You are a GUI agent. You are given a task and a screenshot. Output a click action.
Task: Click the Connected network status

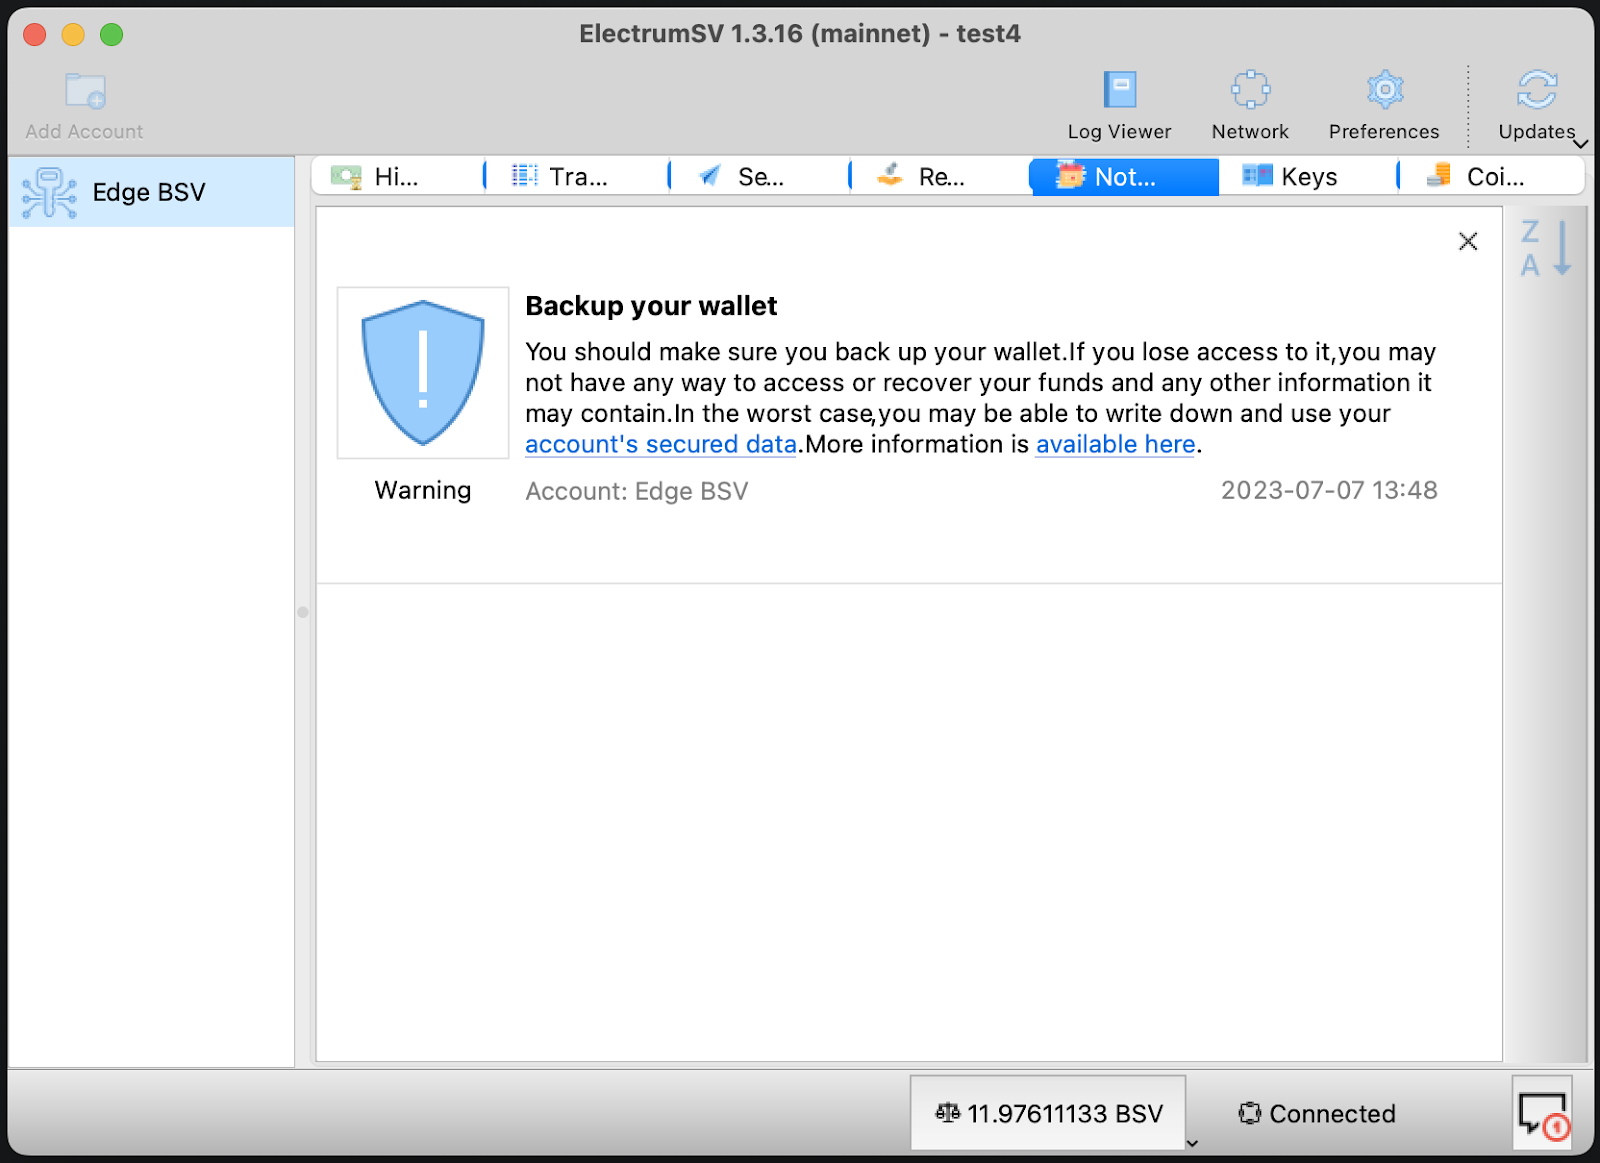click(x=1316, y=1113)
